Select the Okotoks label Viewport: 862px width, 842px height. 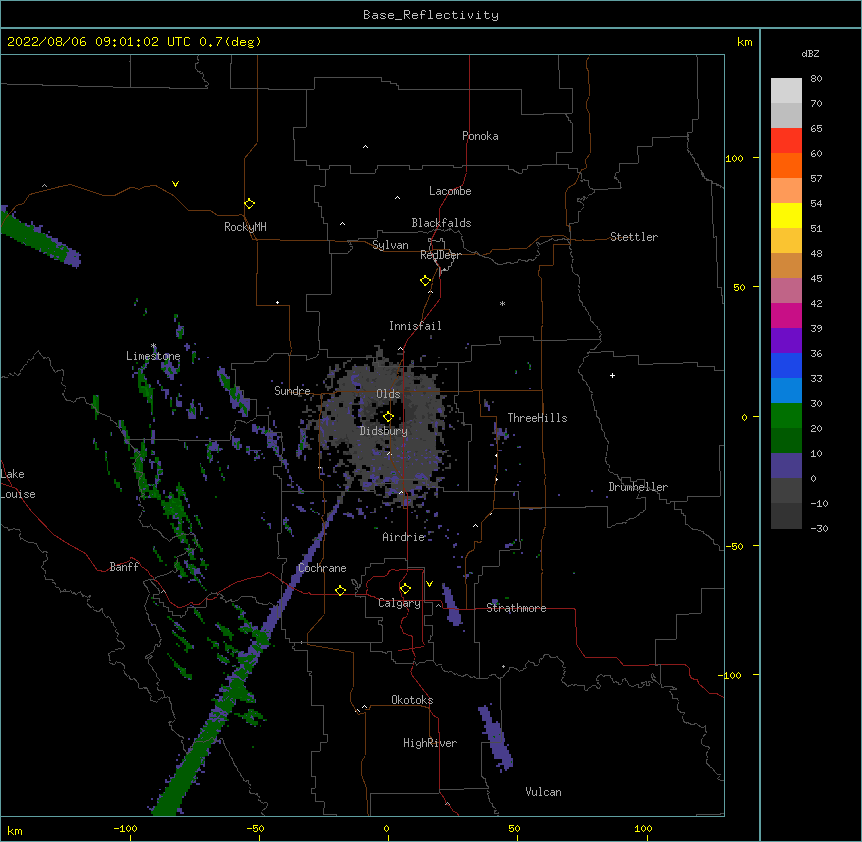pyautogui.click(x=412, y=700)
